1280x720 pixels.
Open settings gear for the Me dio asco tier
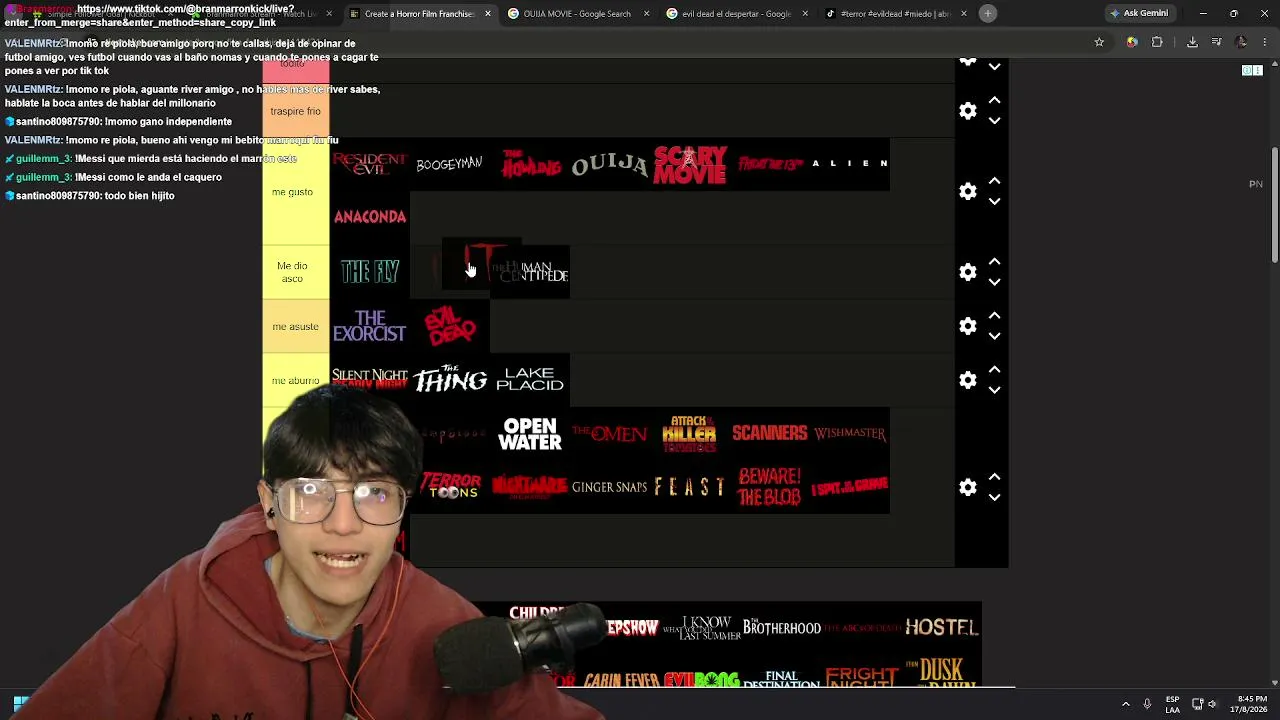pyautogui.click(x=967, y=272)
